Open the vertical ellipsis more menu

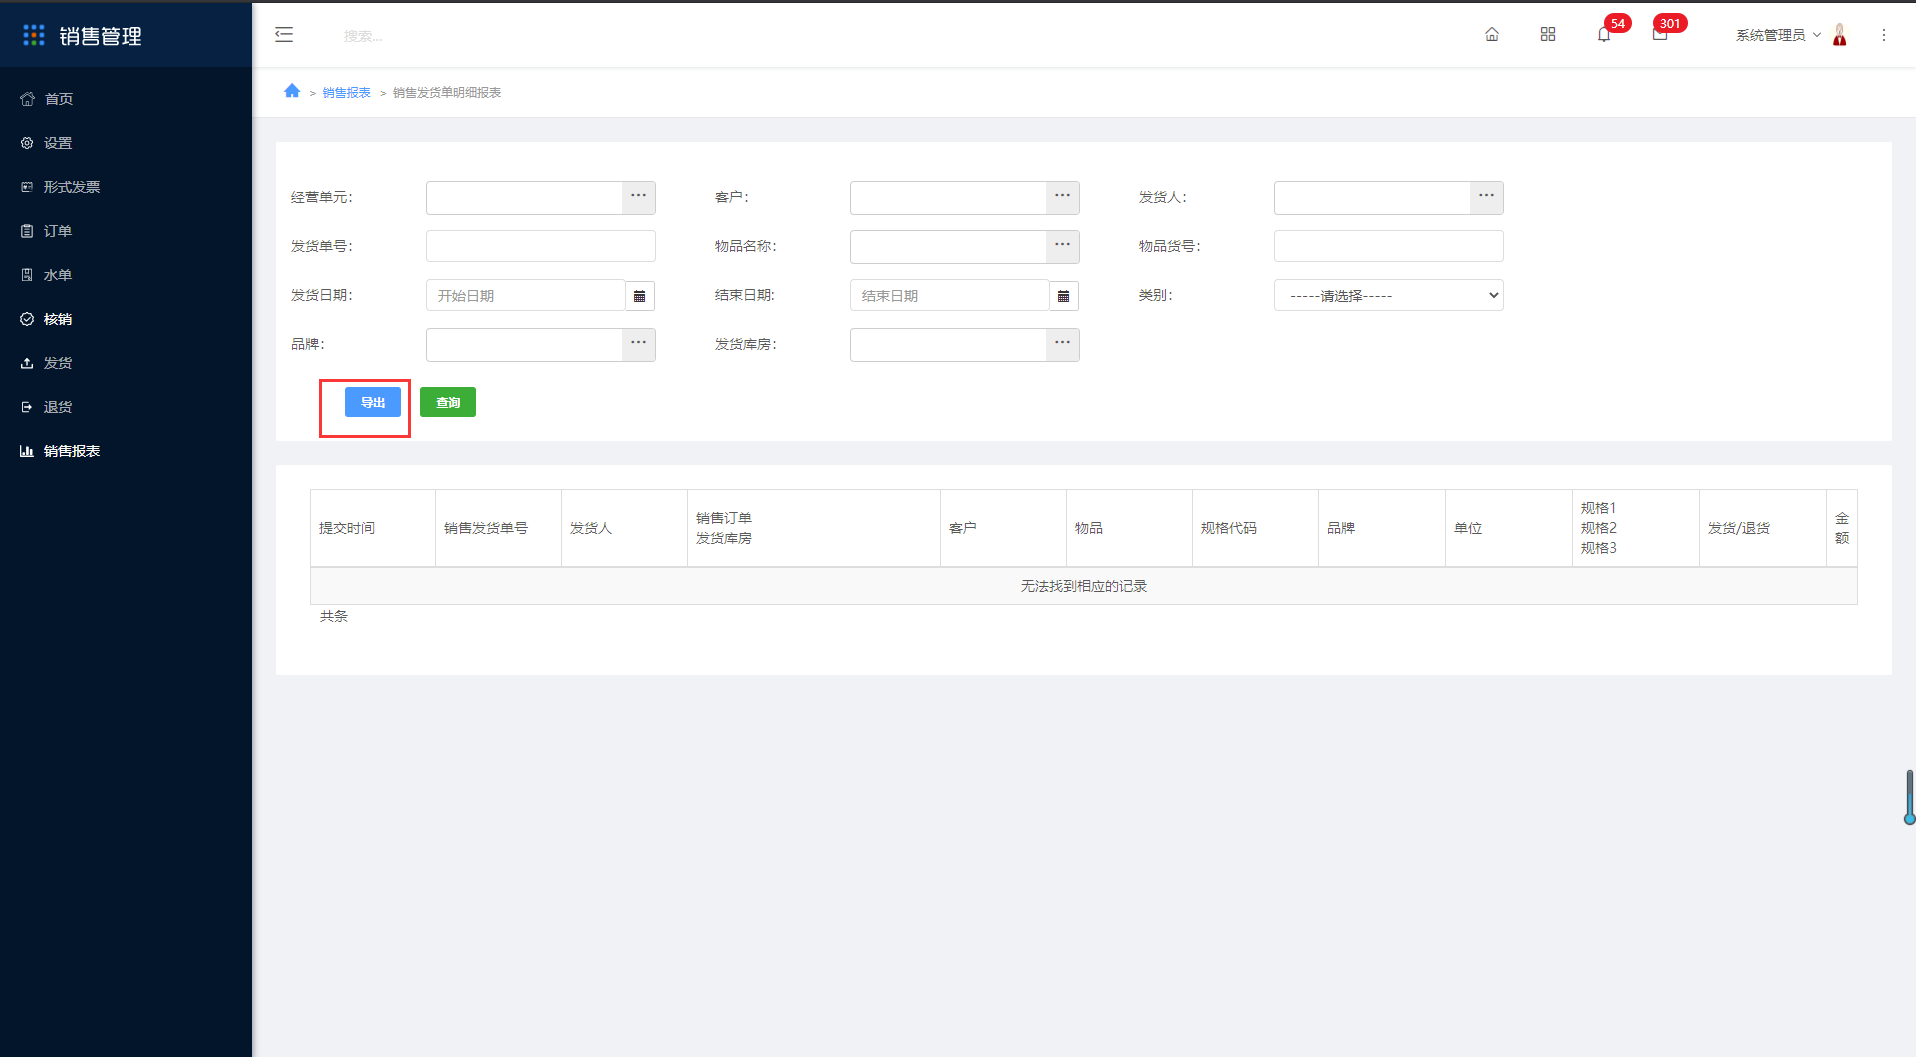point(1884,35)
